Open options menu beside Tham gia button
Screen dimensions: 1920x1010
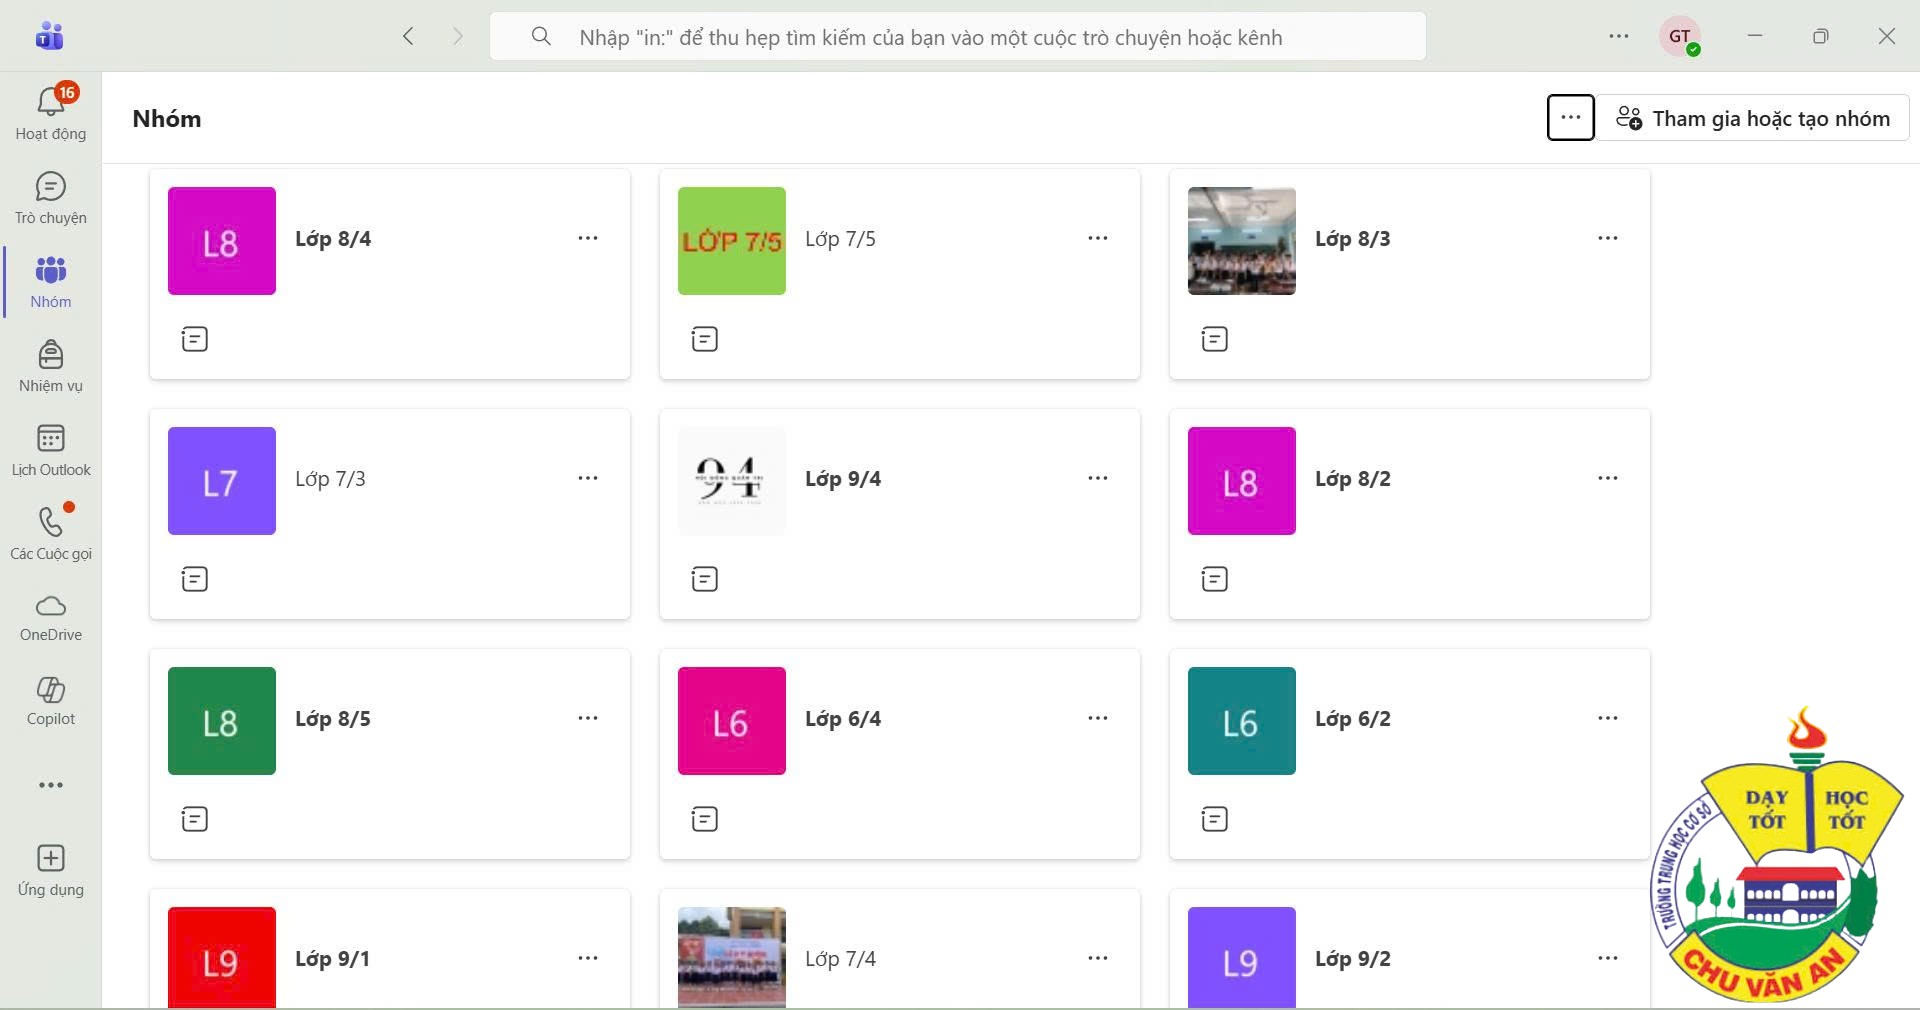pos(1570,118)
